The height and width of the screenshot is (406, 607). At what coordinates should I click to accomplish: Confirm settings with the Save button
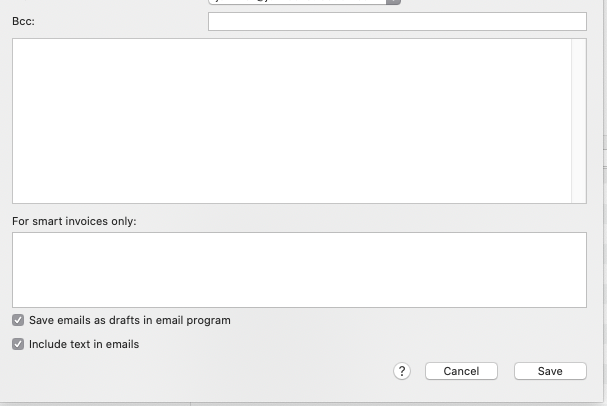point(550,371)
